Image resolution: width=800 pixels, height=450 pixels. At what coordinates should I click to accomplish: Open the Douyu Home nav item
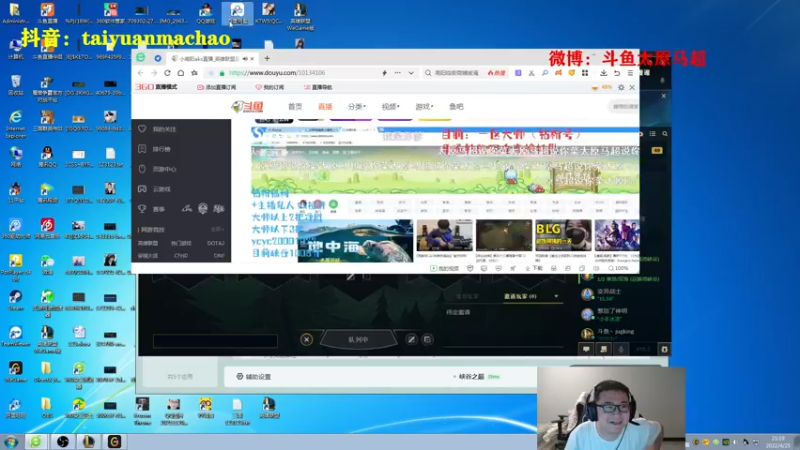click(295, 107)
